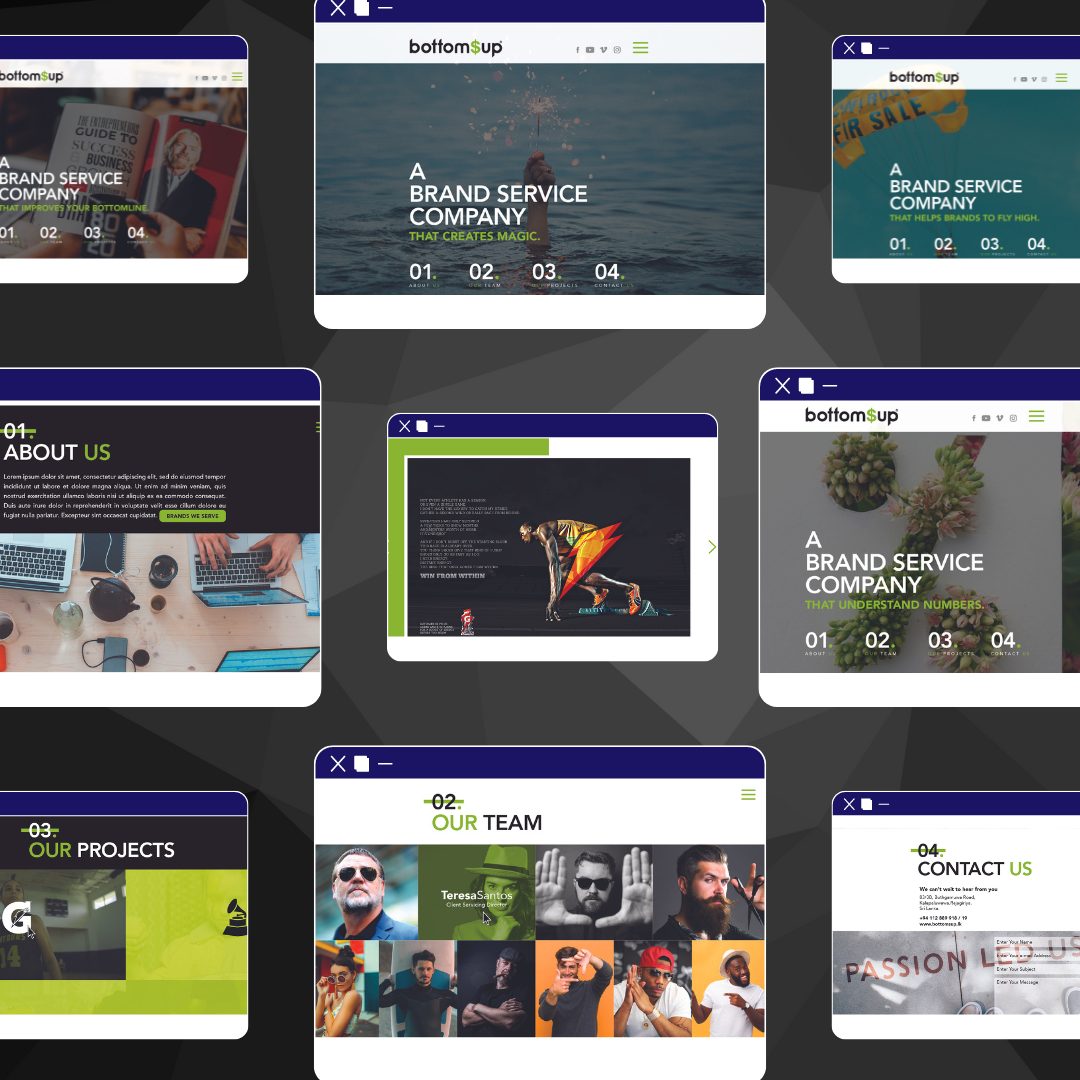Click Facebook icon in 'Creates Magic' window
Image resolution: width=1080 pixels, height=1080 pixels.
click(577, 50)
